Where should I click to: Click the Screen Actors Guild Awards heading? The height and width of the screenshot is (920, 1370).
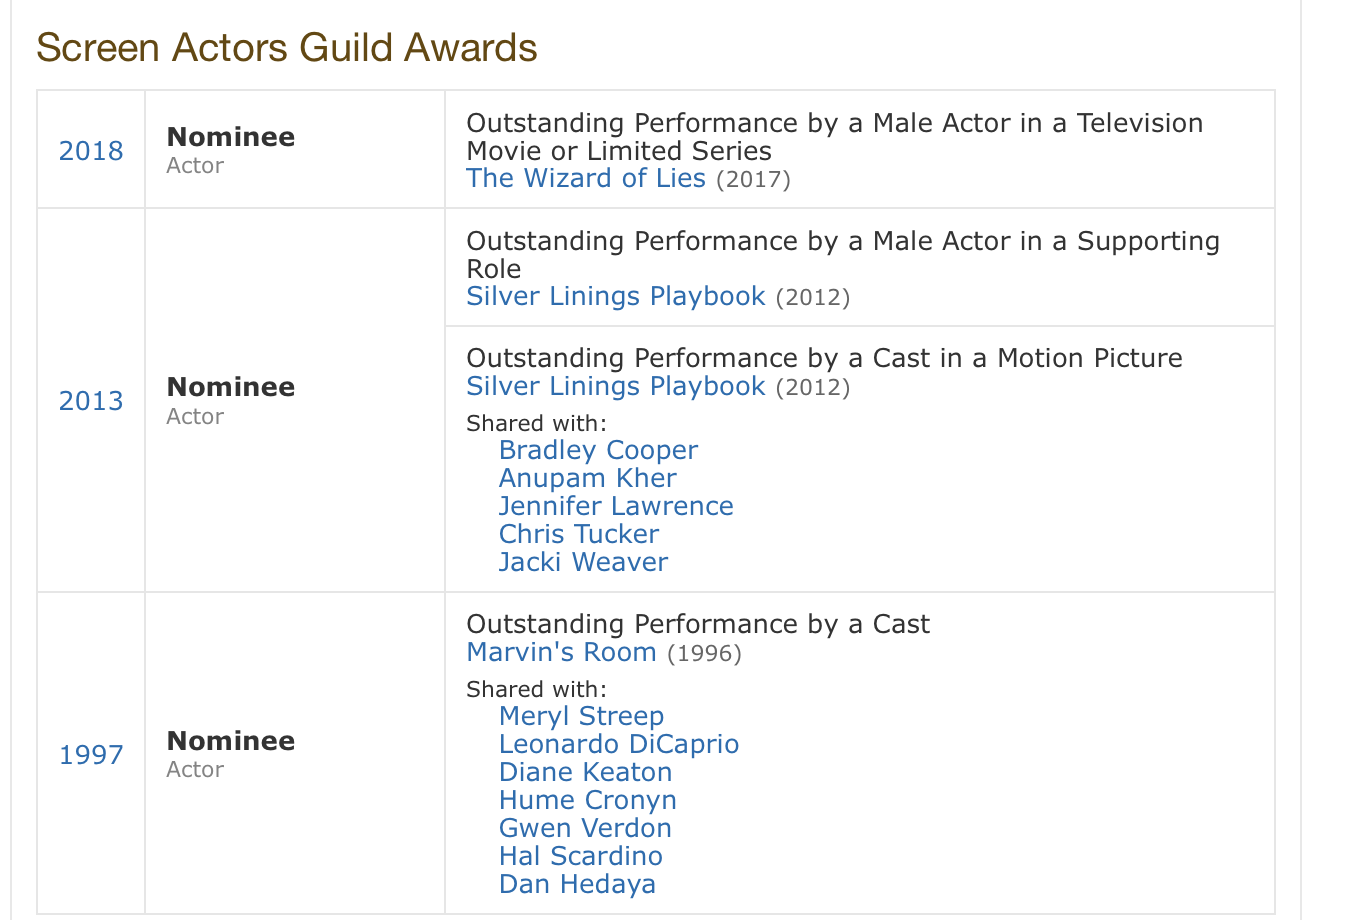pos(287,48)
